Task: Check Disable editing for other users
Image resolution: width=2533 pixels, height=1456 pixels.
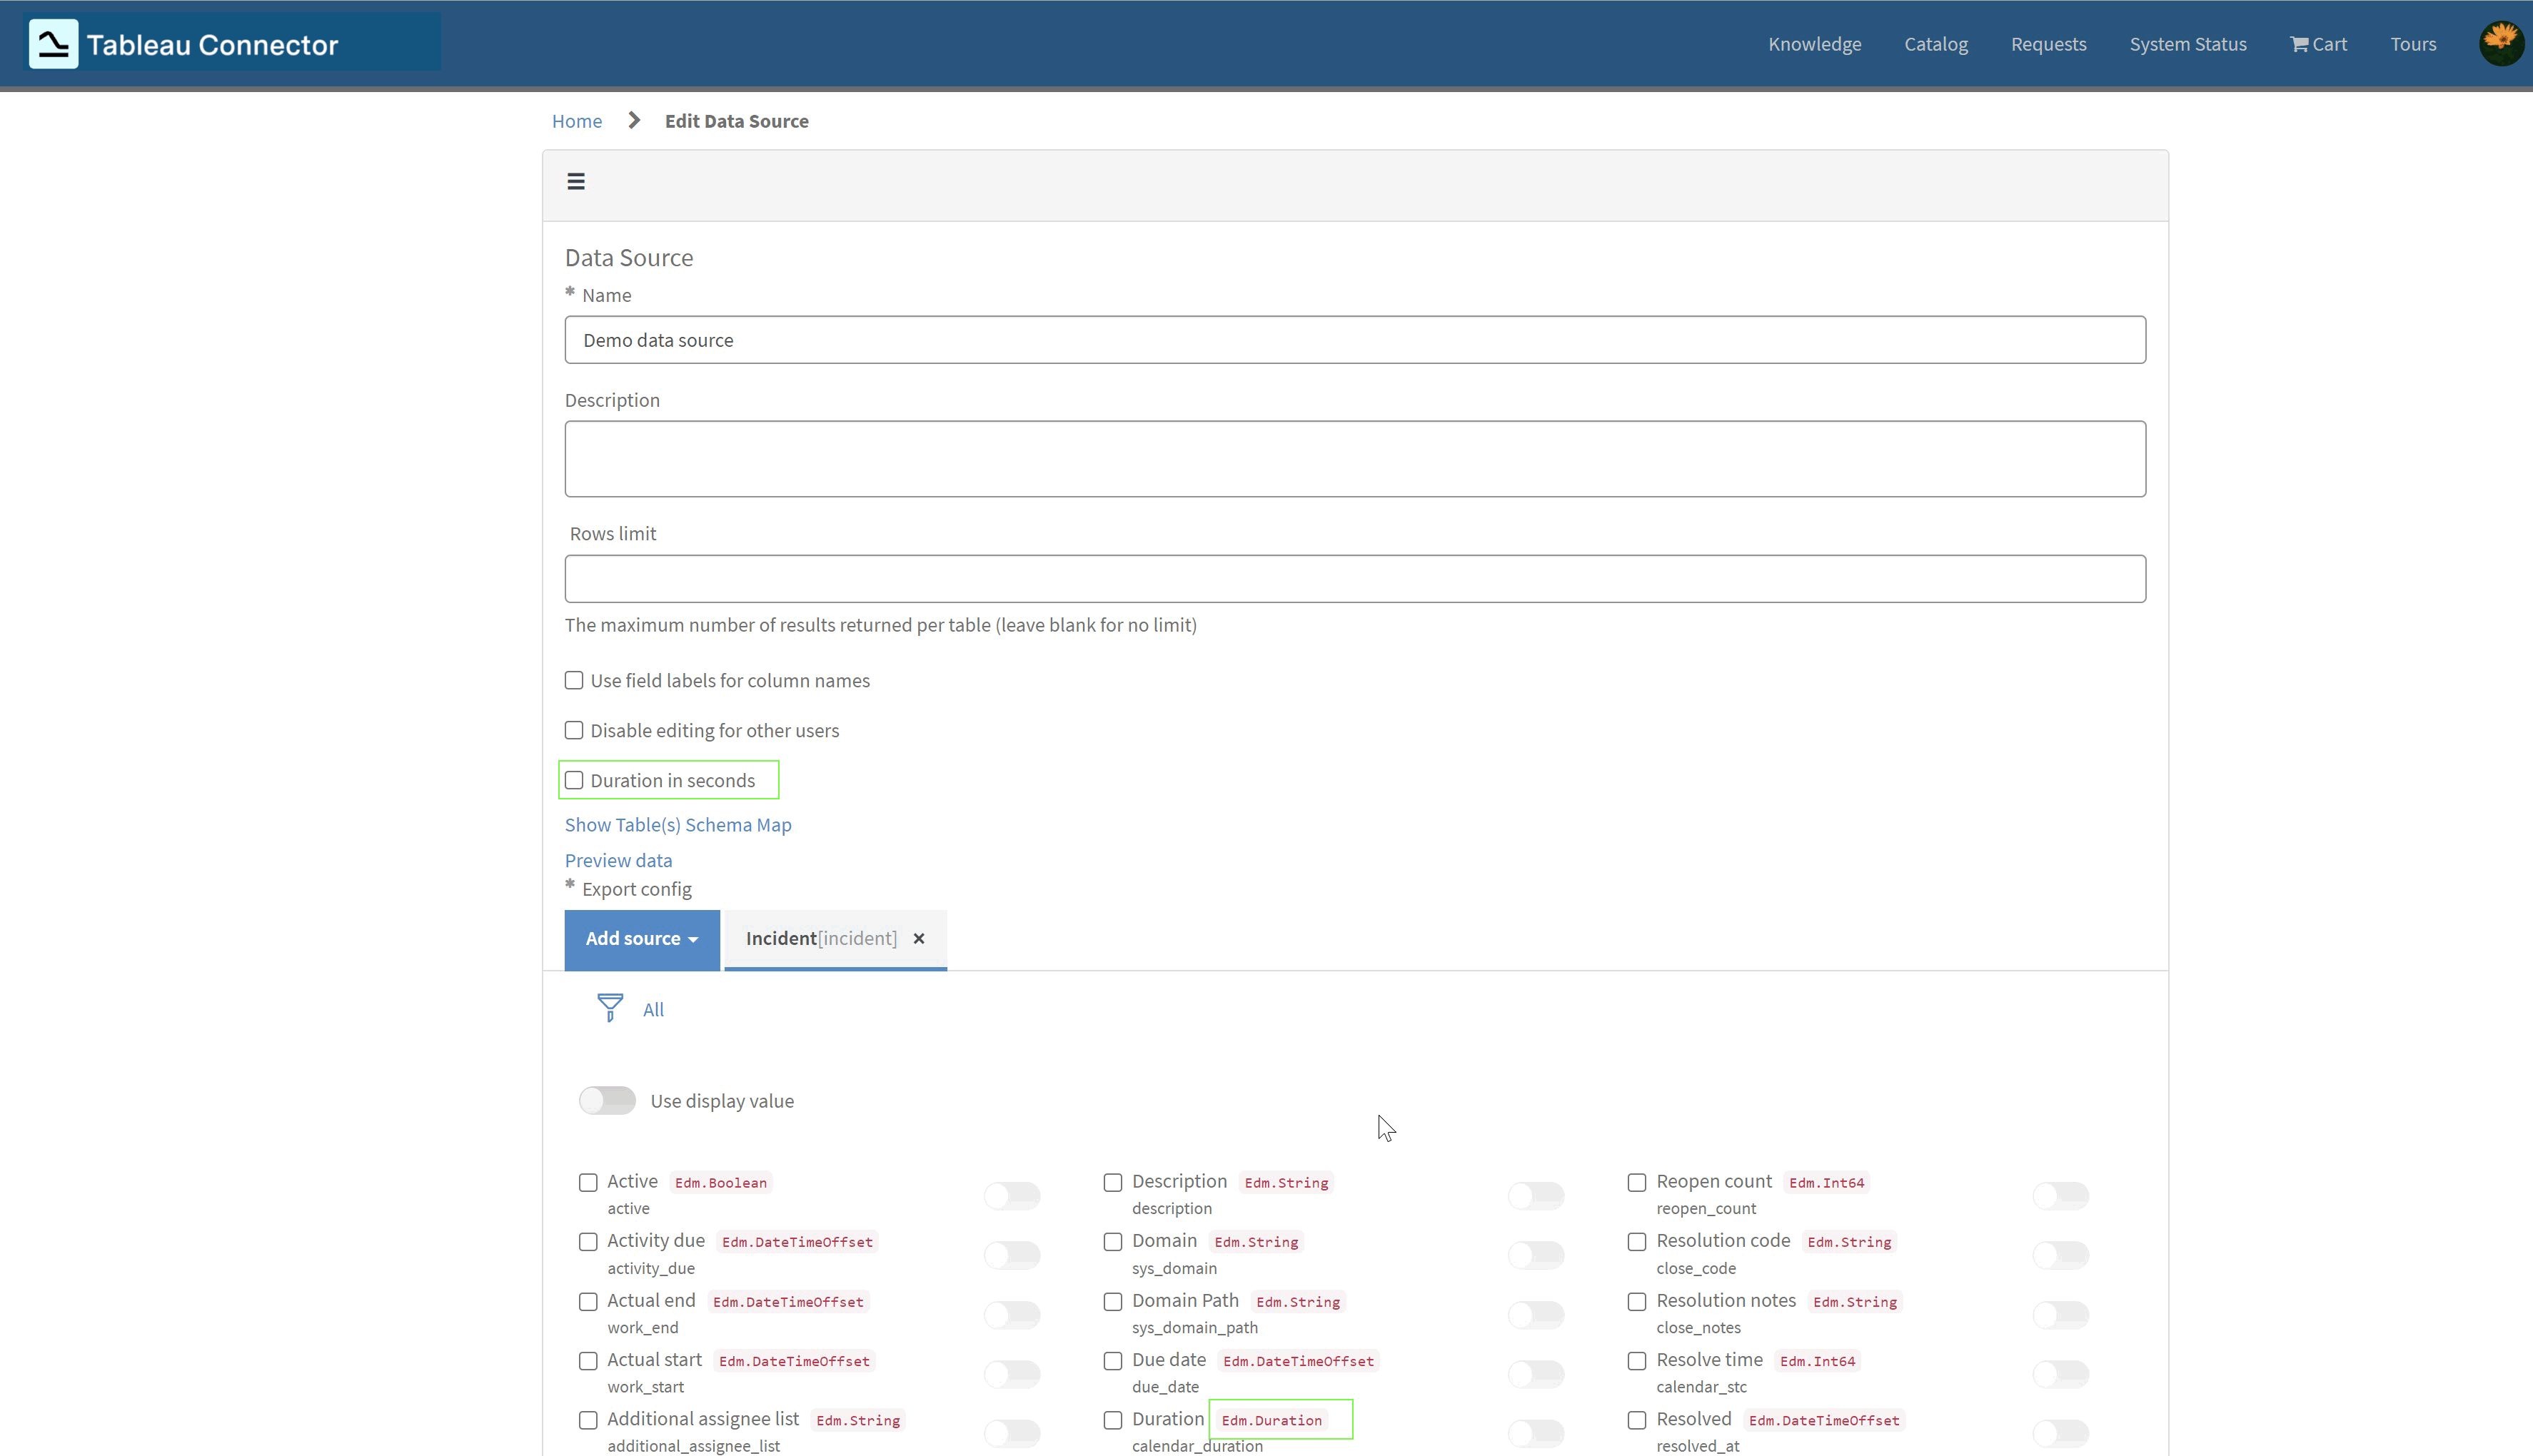Action: 574,730
